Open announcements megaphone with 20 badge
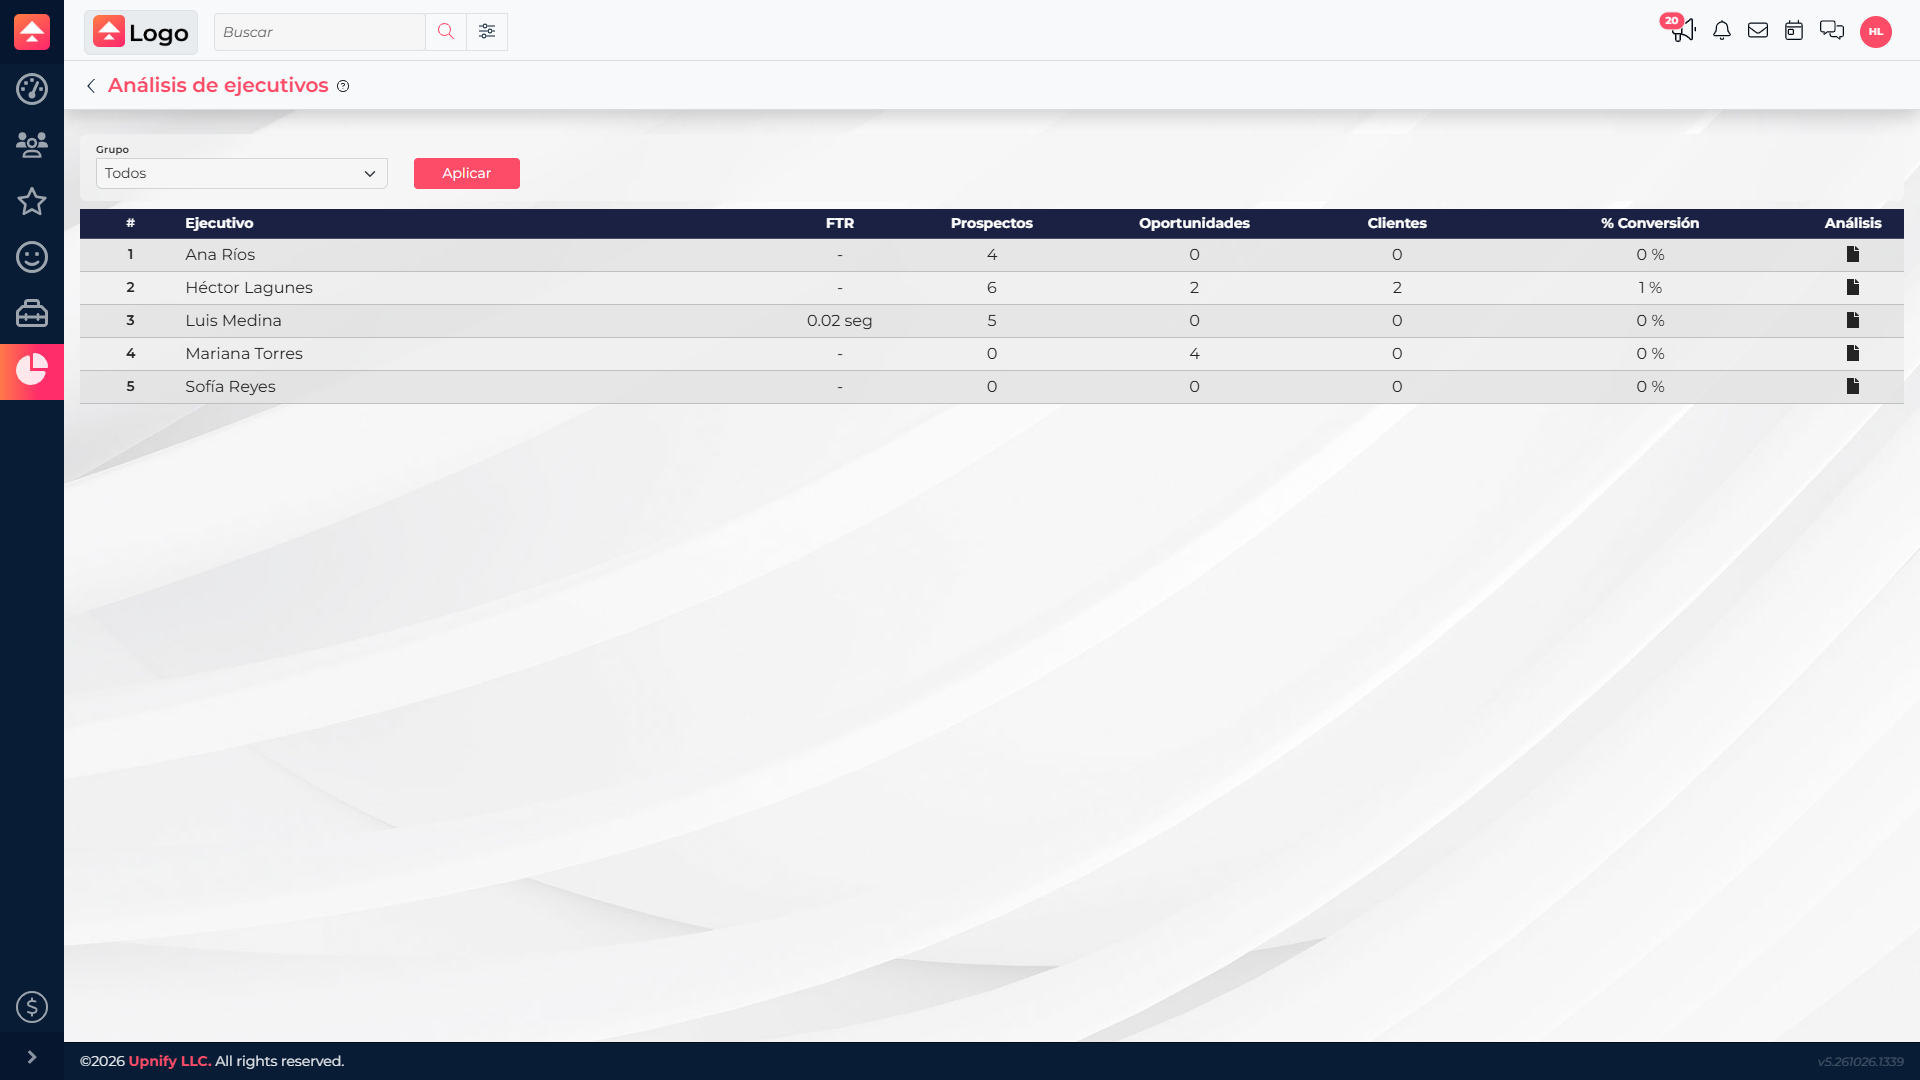1920x1080 pixels. [x=1682, y=30]
